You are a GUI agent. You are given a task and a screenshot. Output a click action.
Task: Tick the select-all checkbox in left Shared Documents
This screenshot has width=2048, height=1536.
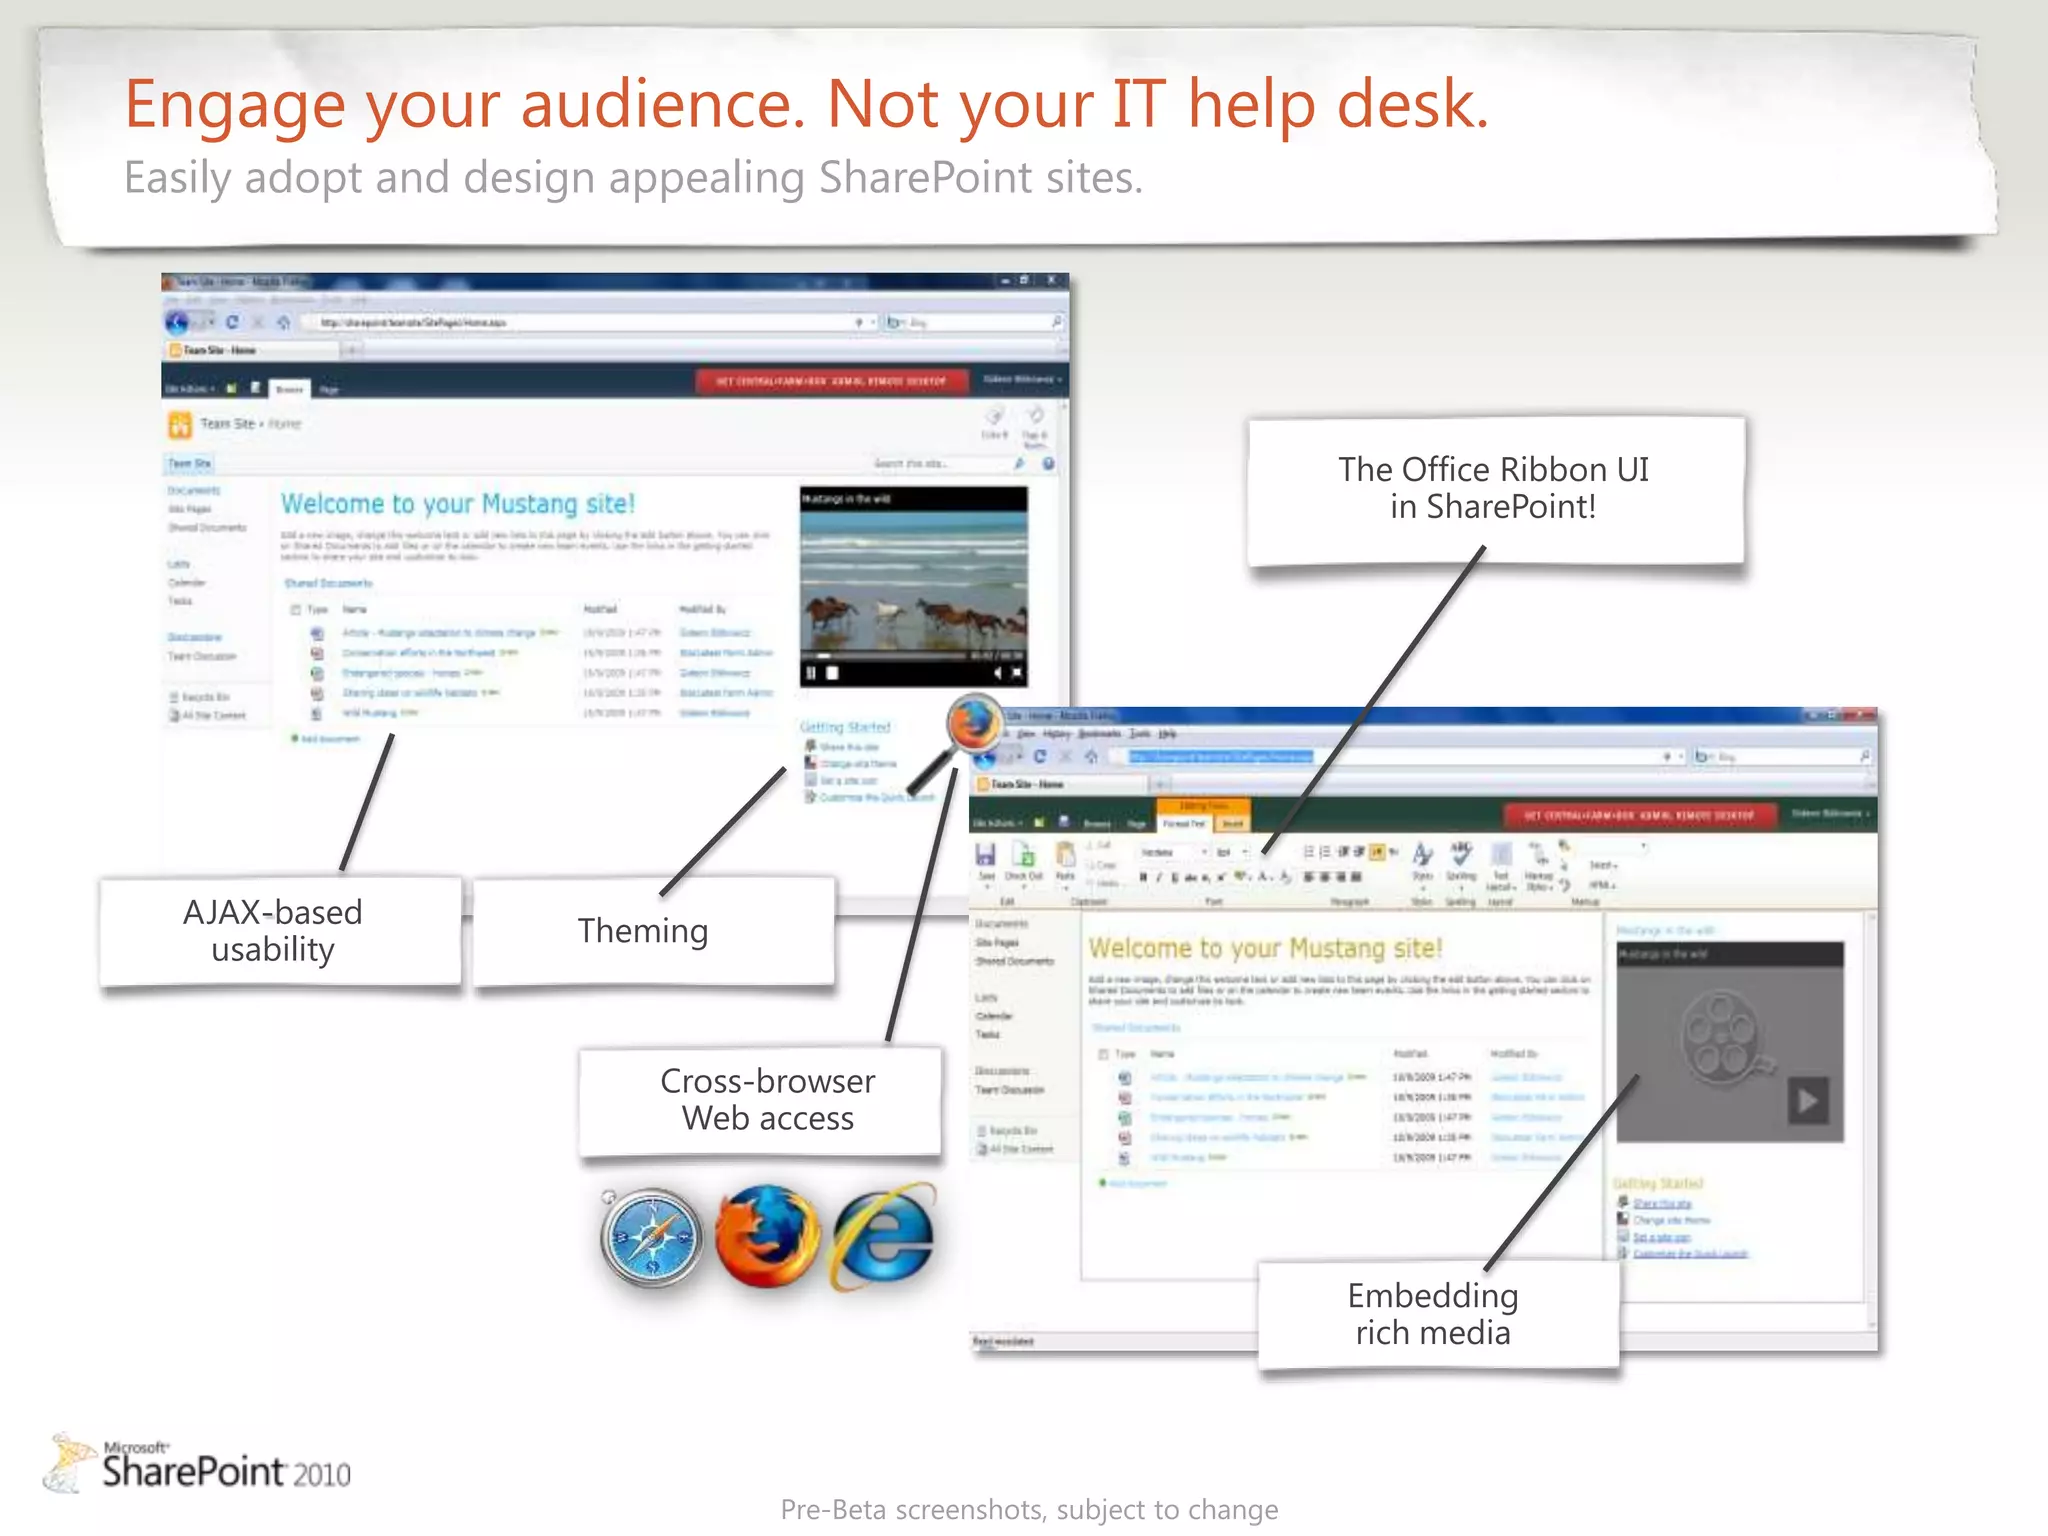point(296,610)
